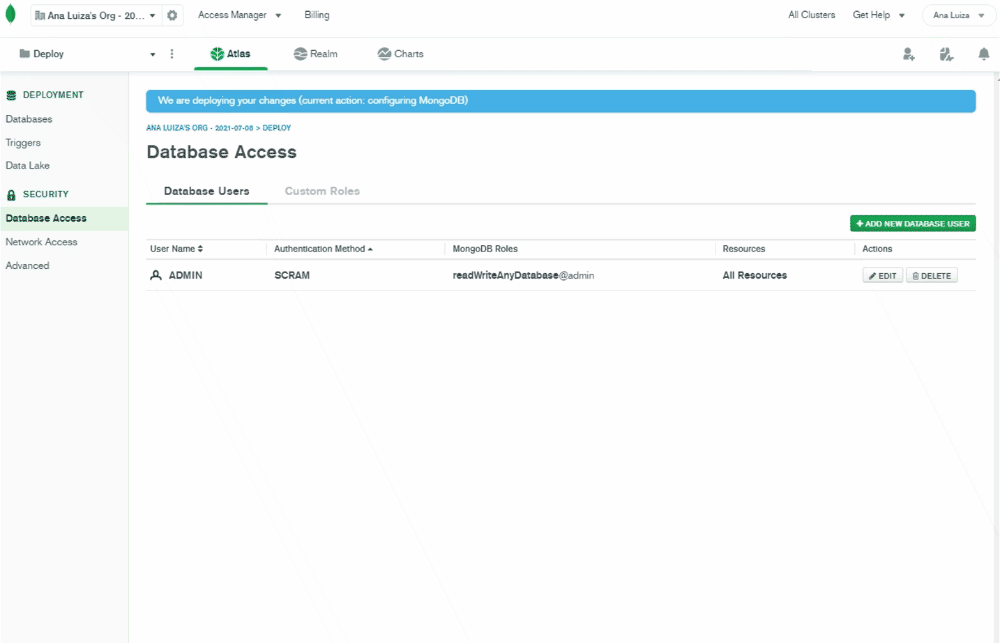Switch to the Charts tab
This screenshot has height=643, width=1000.
(401, 54)
